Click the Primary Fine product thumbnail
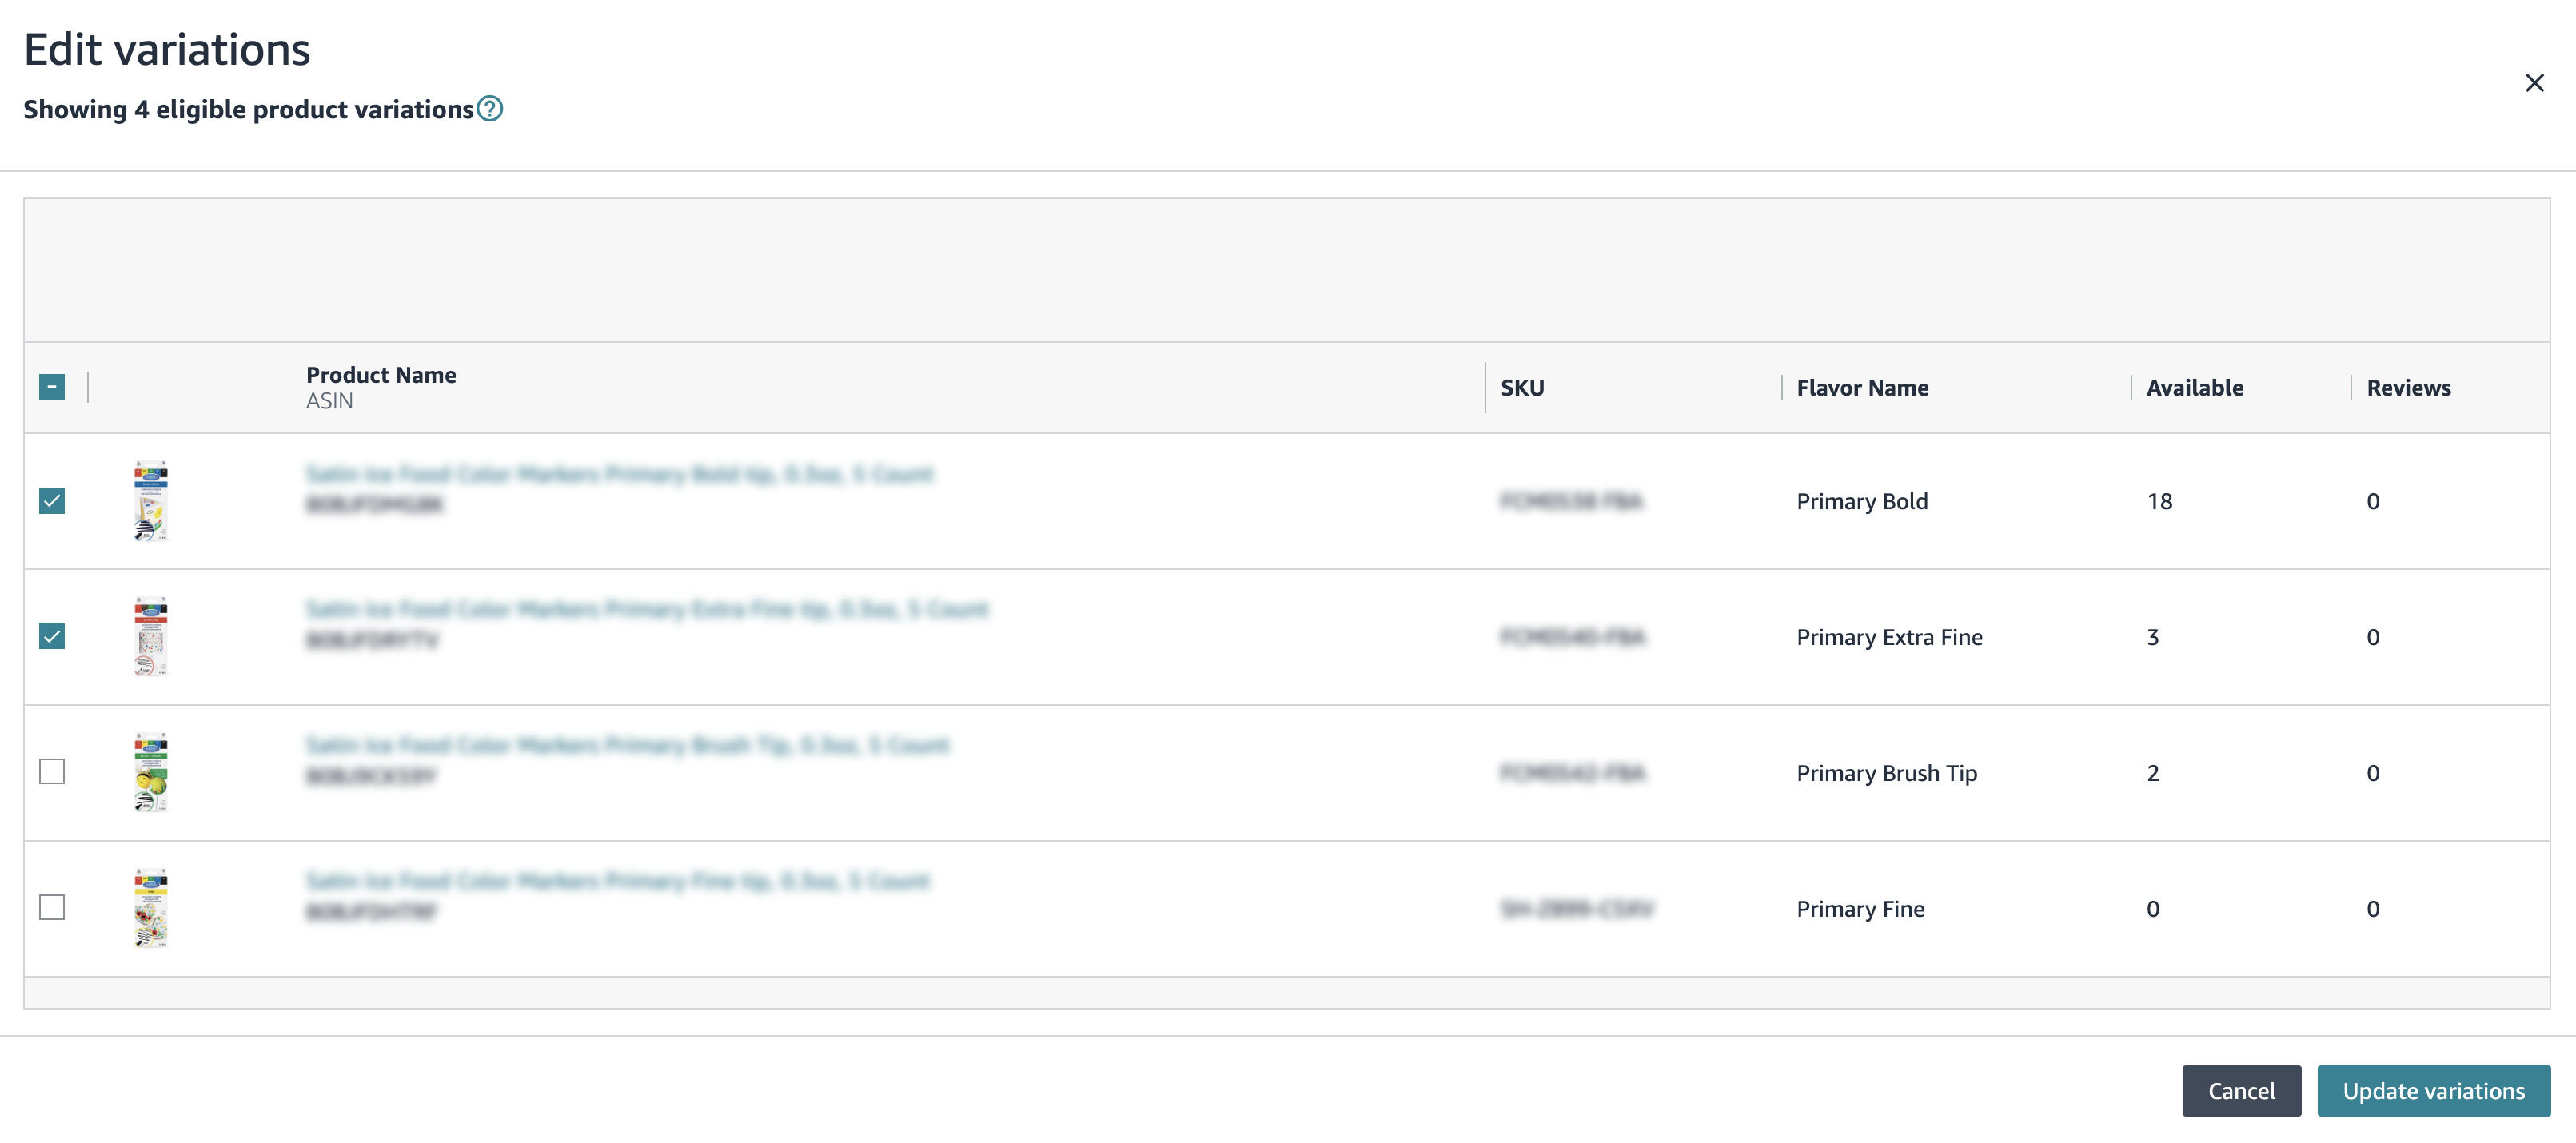Viewport: 2576px width, 1143px height. [x=151, y=908]
